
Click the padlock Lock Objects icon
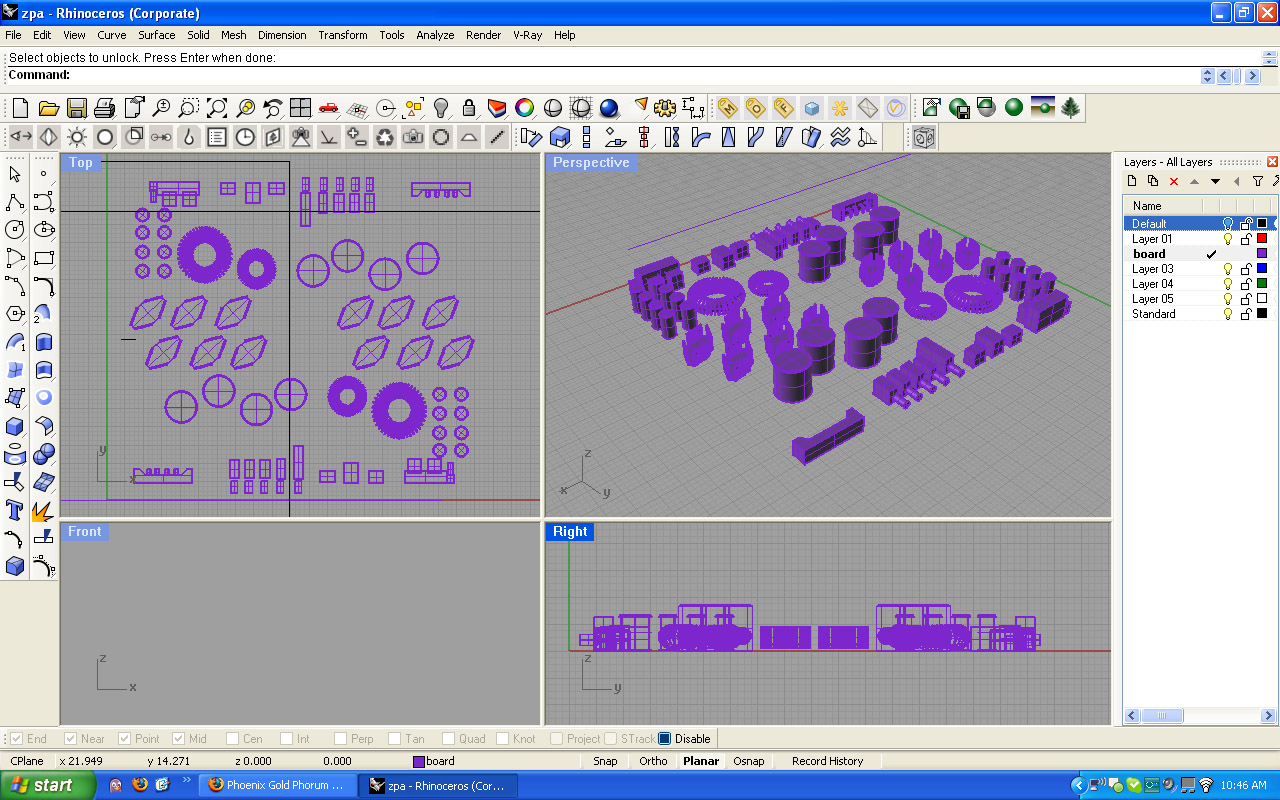click(469, 108)
